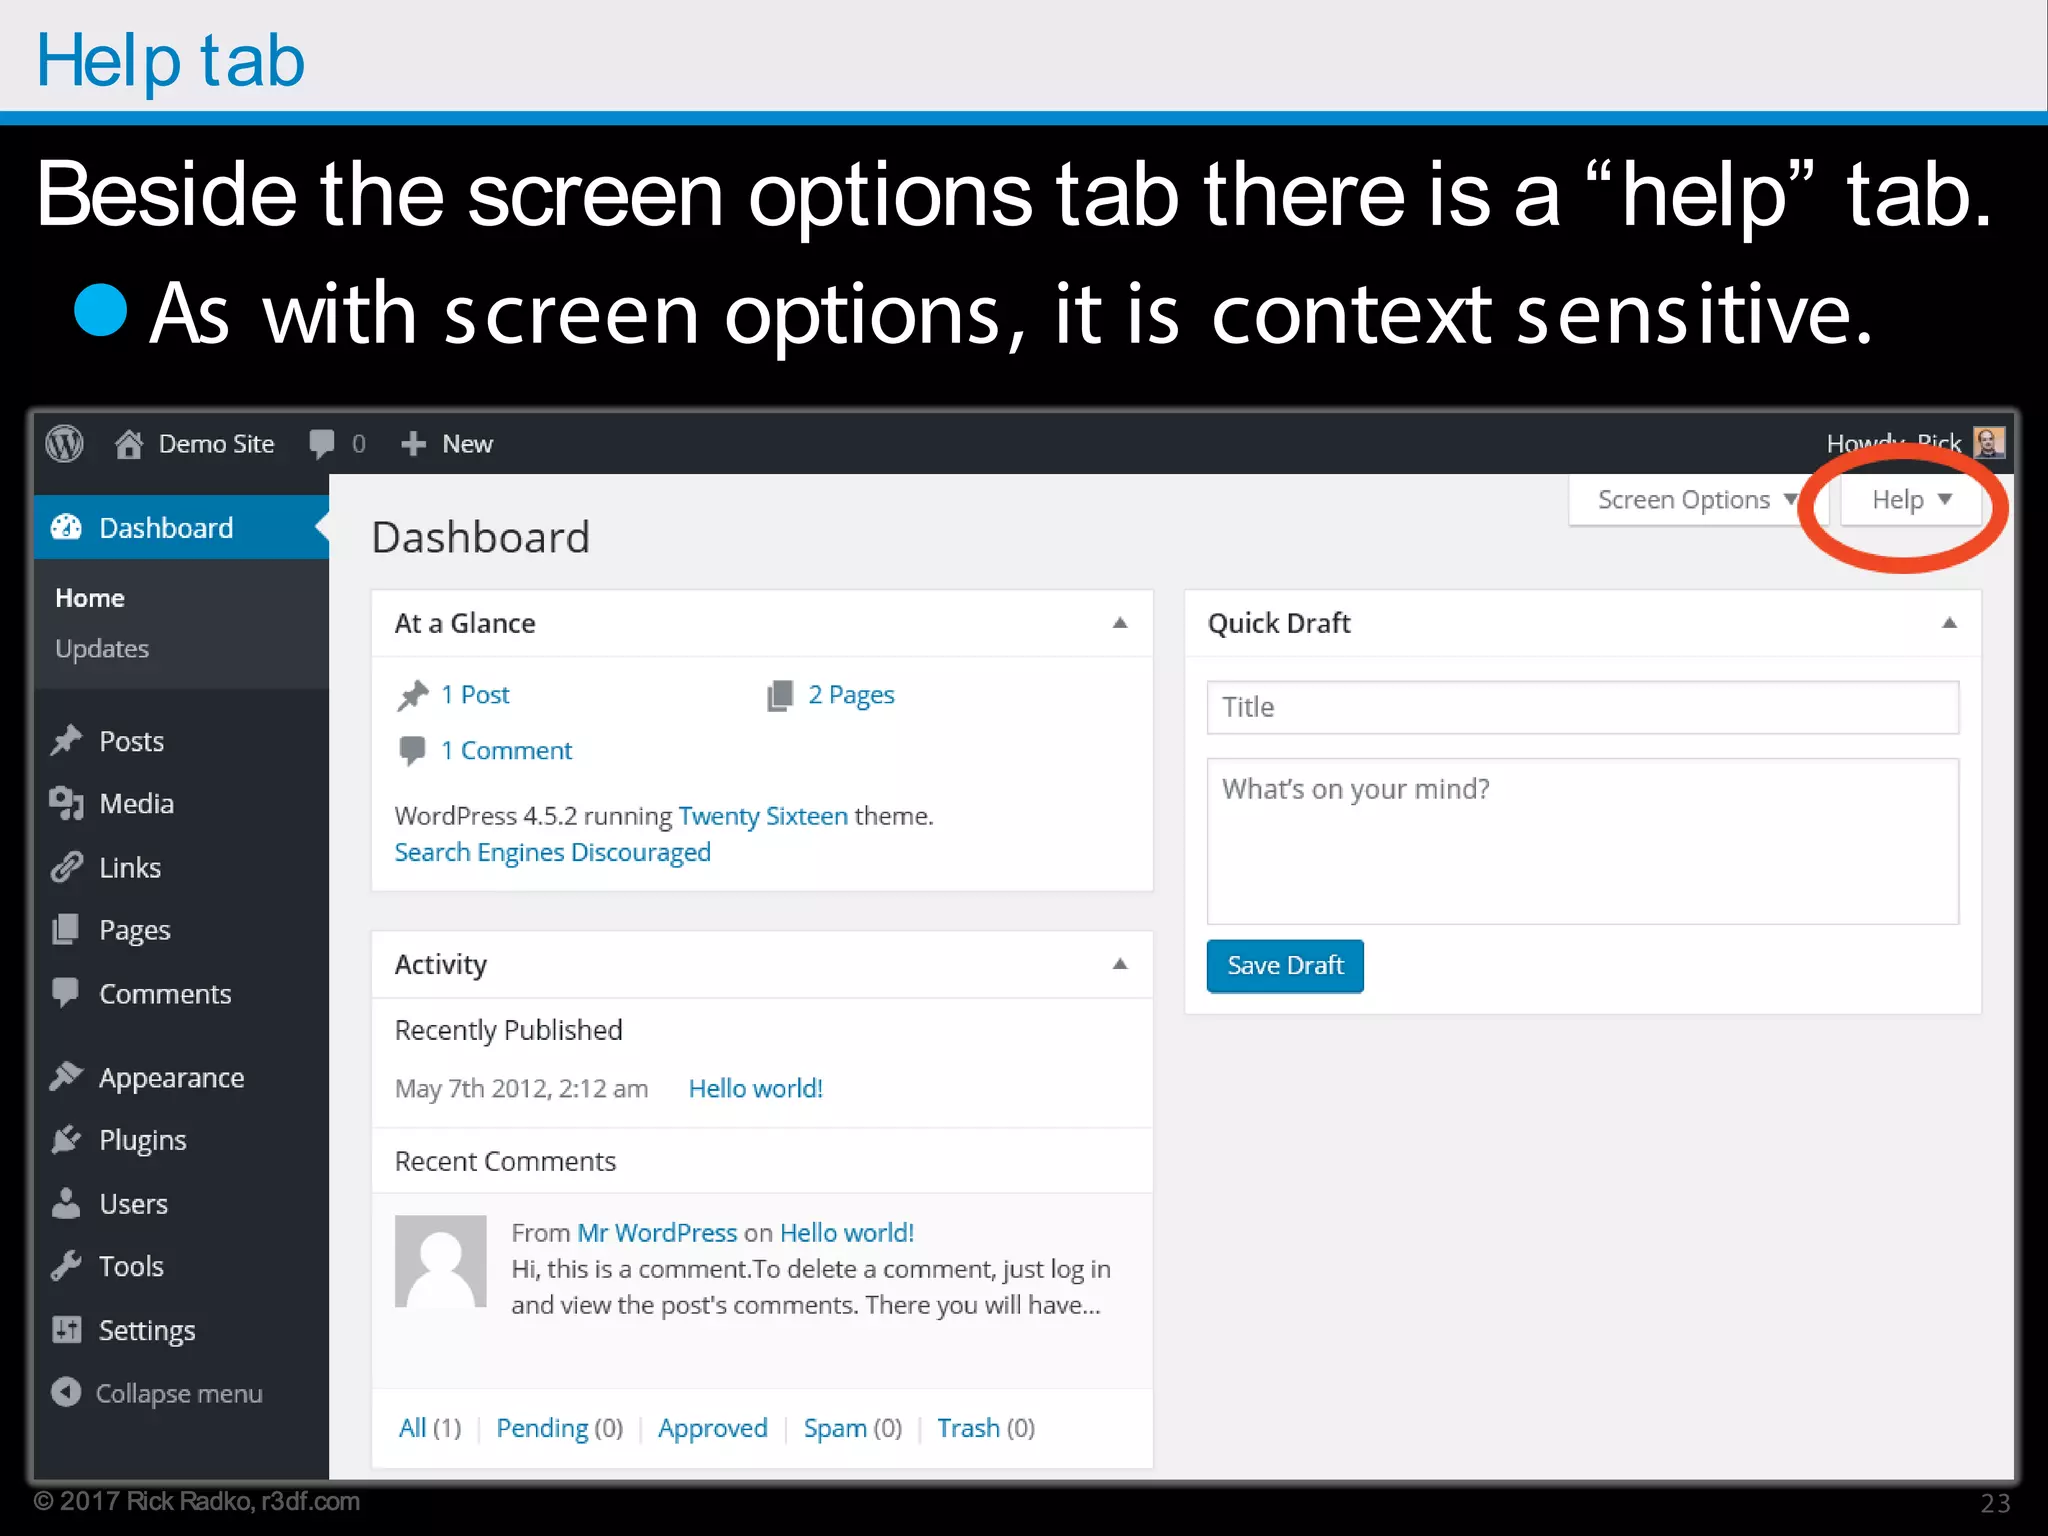Screen dimensions: 2048x1536
Task: Click the bubble icon beside 1 Comment
Action: [412, 751]
